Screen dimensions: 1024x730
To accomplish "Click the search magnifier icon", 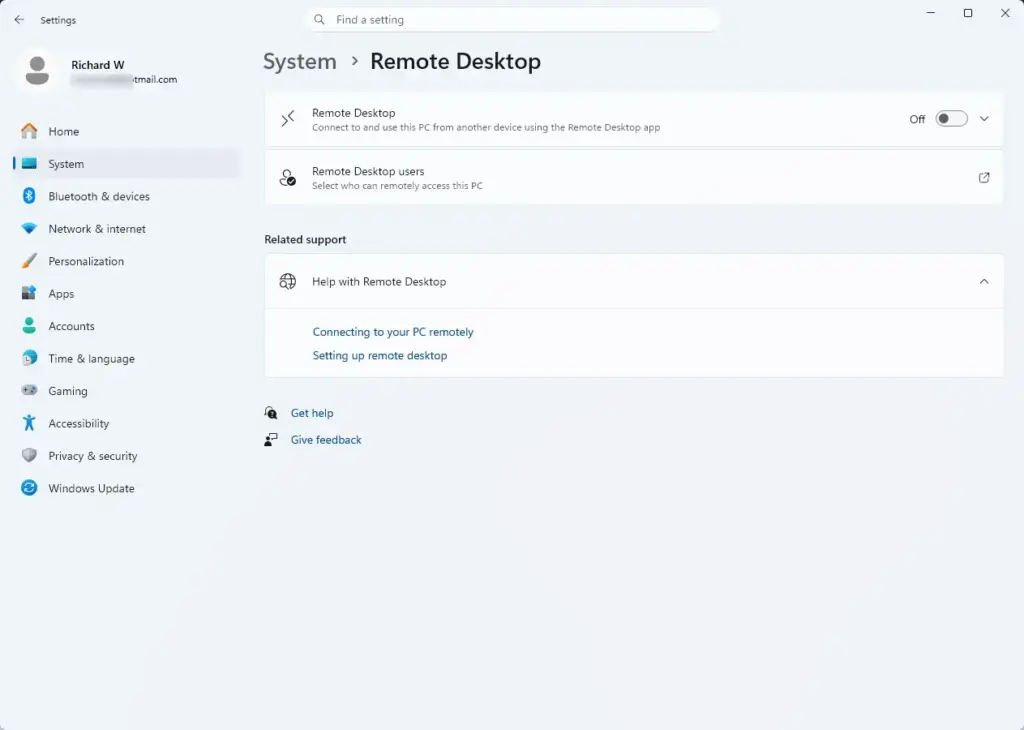I will 319,20.
